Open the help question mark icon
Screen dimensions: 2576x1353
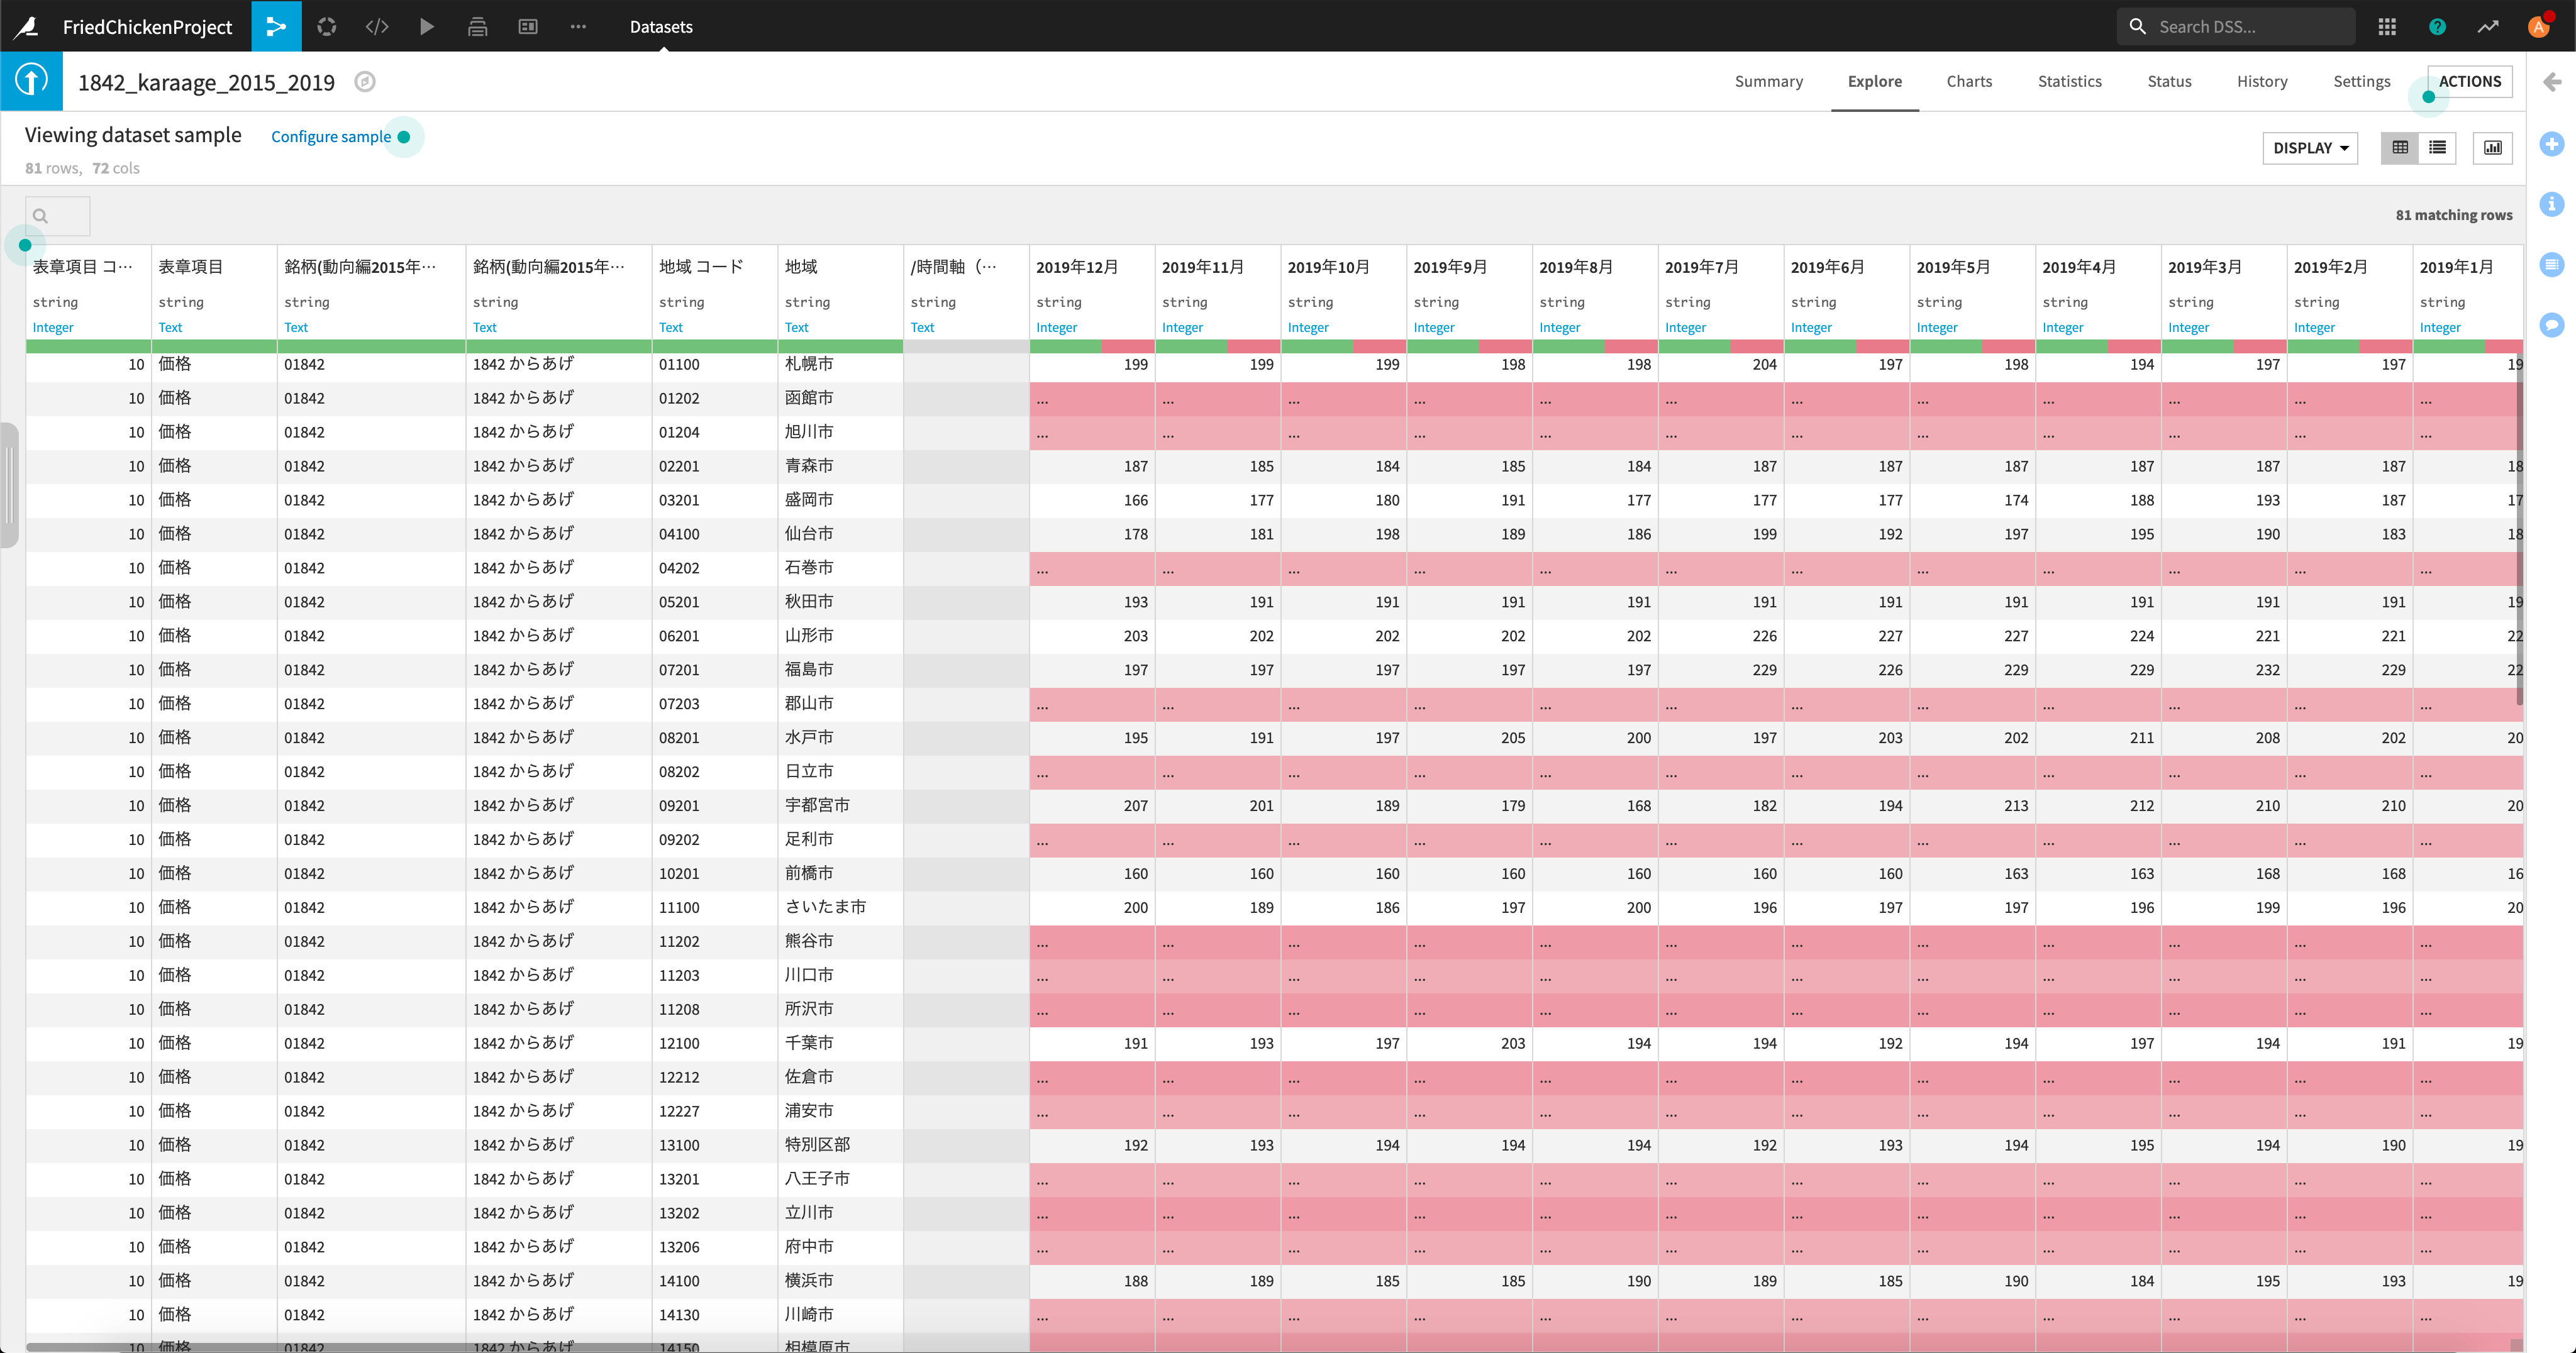(x=2437, y=26)
